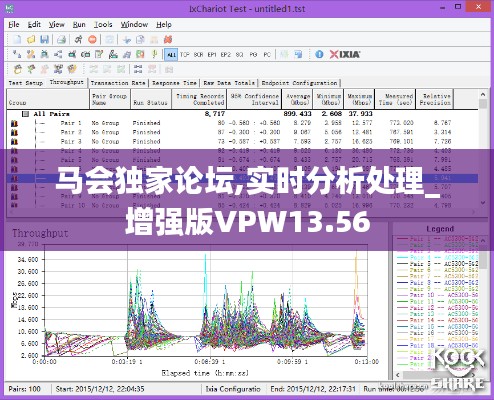Toggle the TCP filter button
The width and height of the screenshot is (494, 400).
pos(185,54)
